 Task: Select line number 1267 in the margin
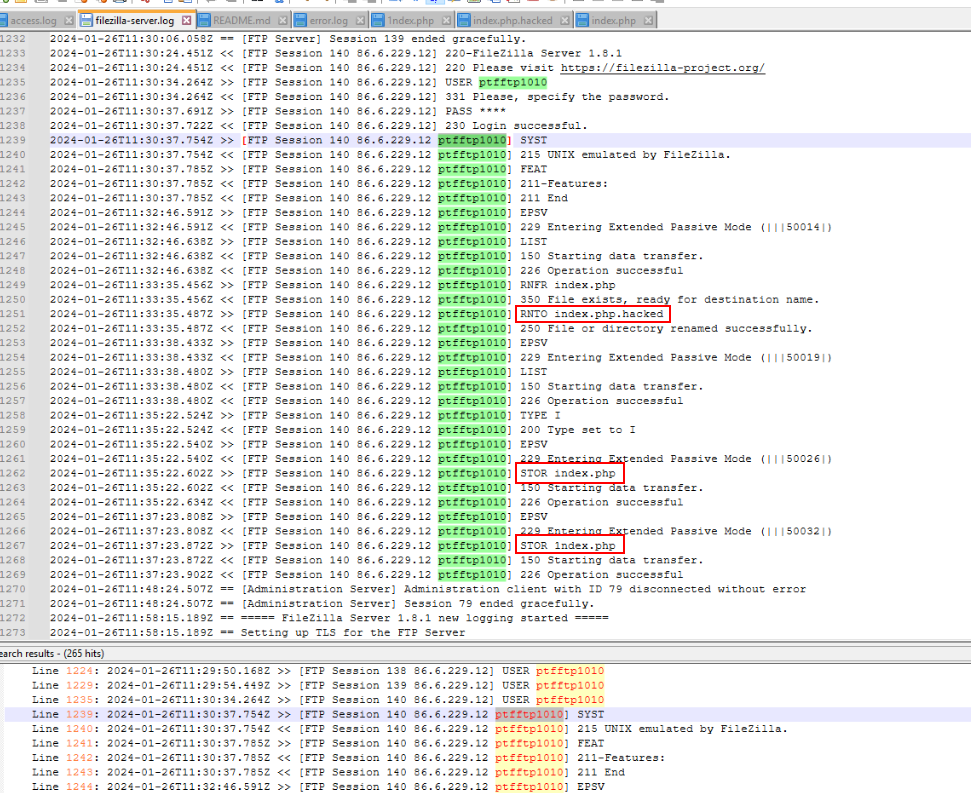tap(12, 546)
